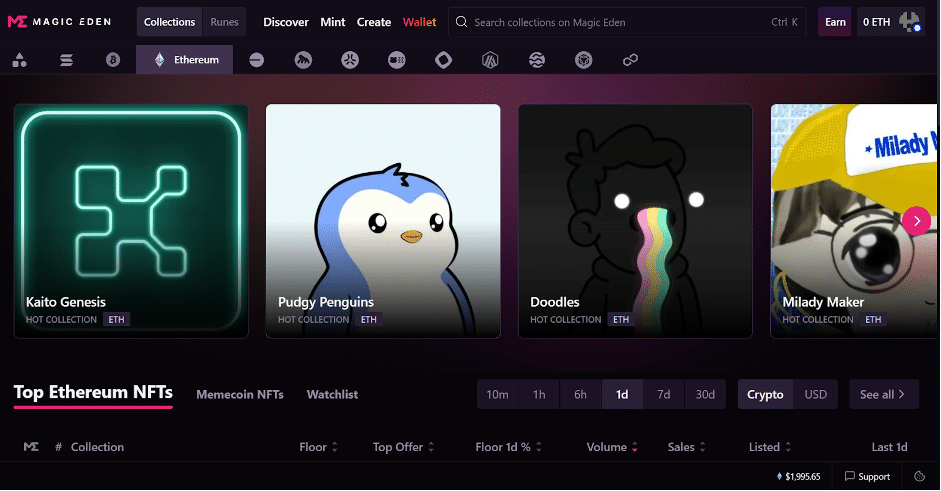Switch to the Arbitrum chain icon
941x491 pixels.
click(490, 60)
